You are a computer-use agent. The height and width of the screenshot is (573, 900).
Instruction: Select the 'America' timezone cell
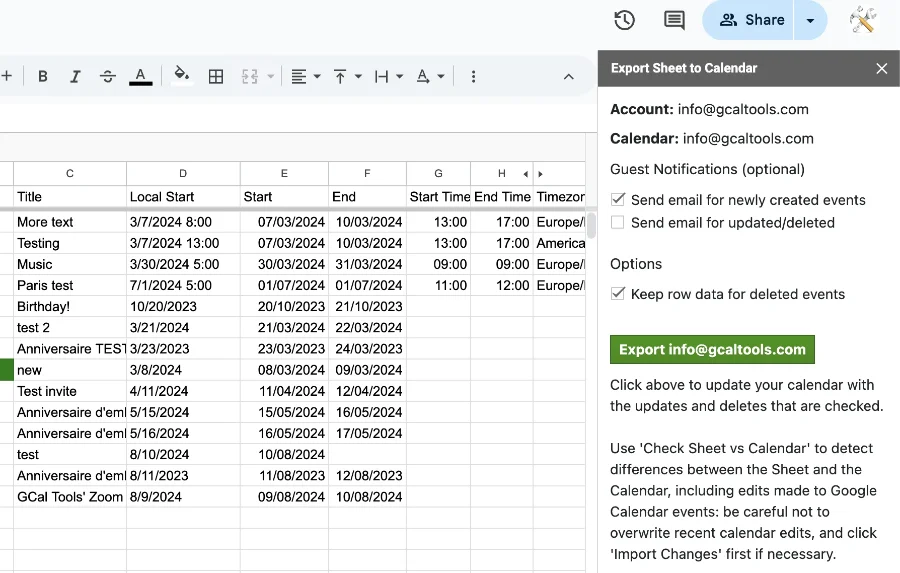tap(560, 243)
